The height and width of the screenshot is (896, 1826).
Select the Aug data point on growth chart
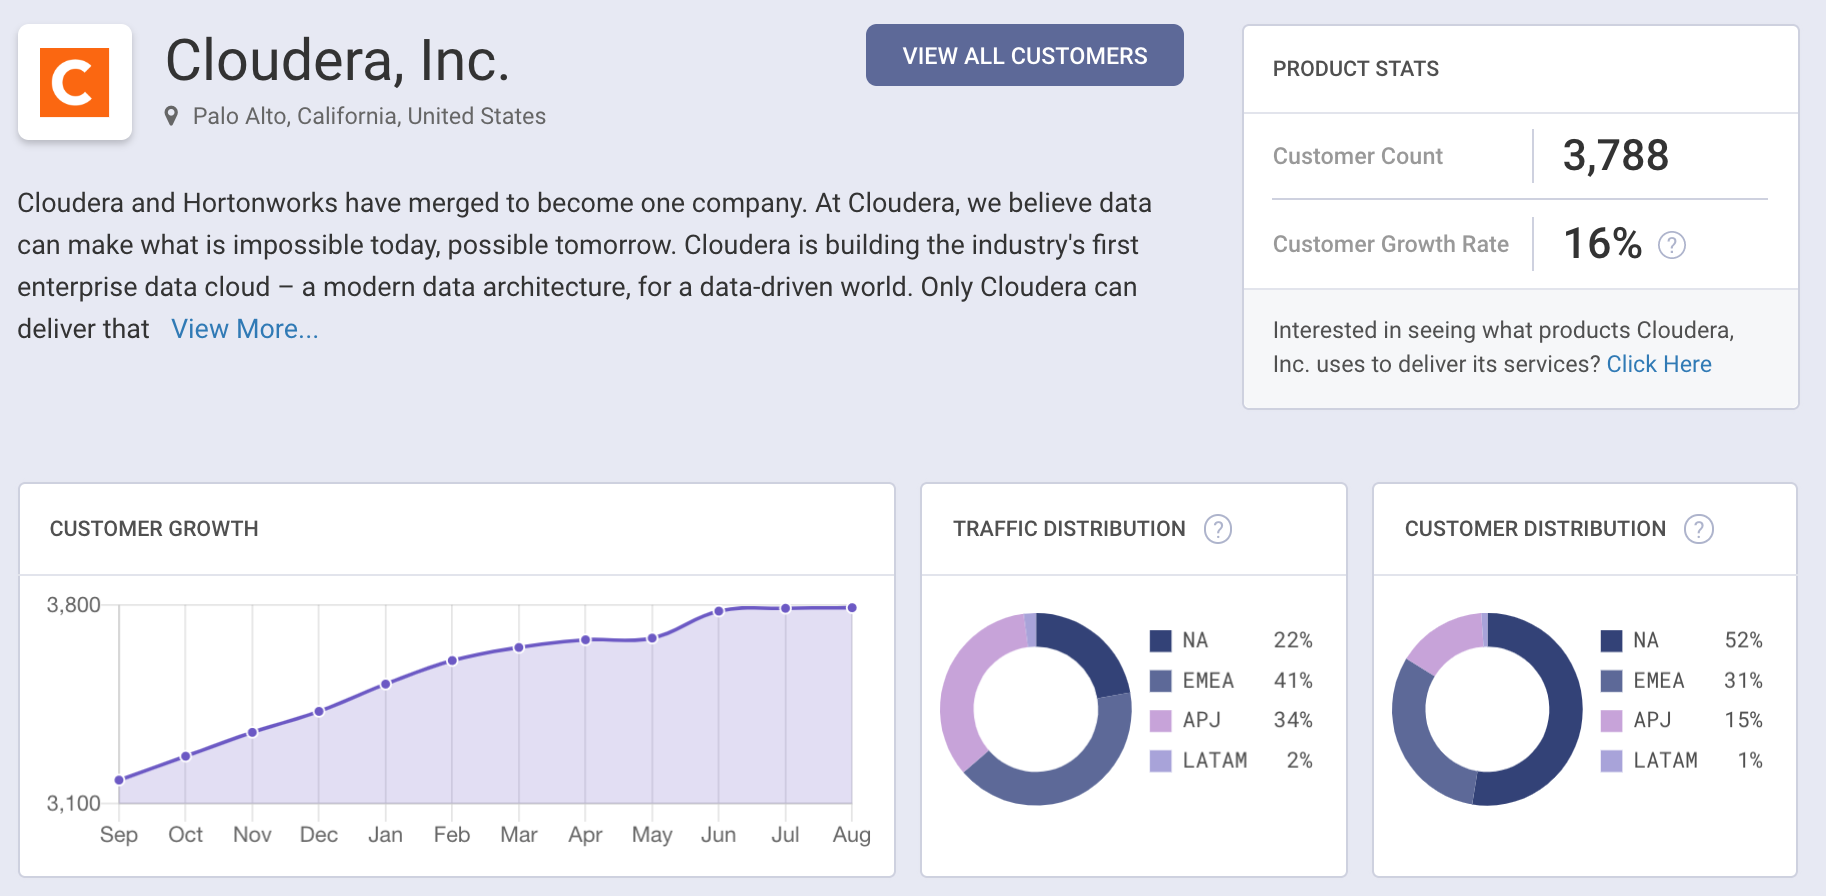[x=852, y=607]
